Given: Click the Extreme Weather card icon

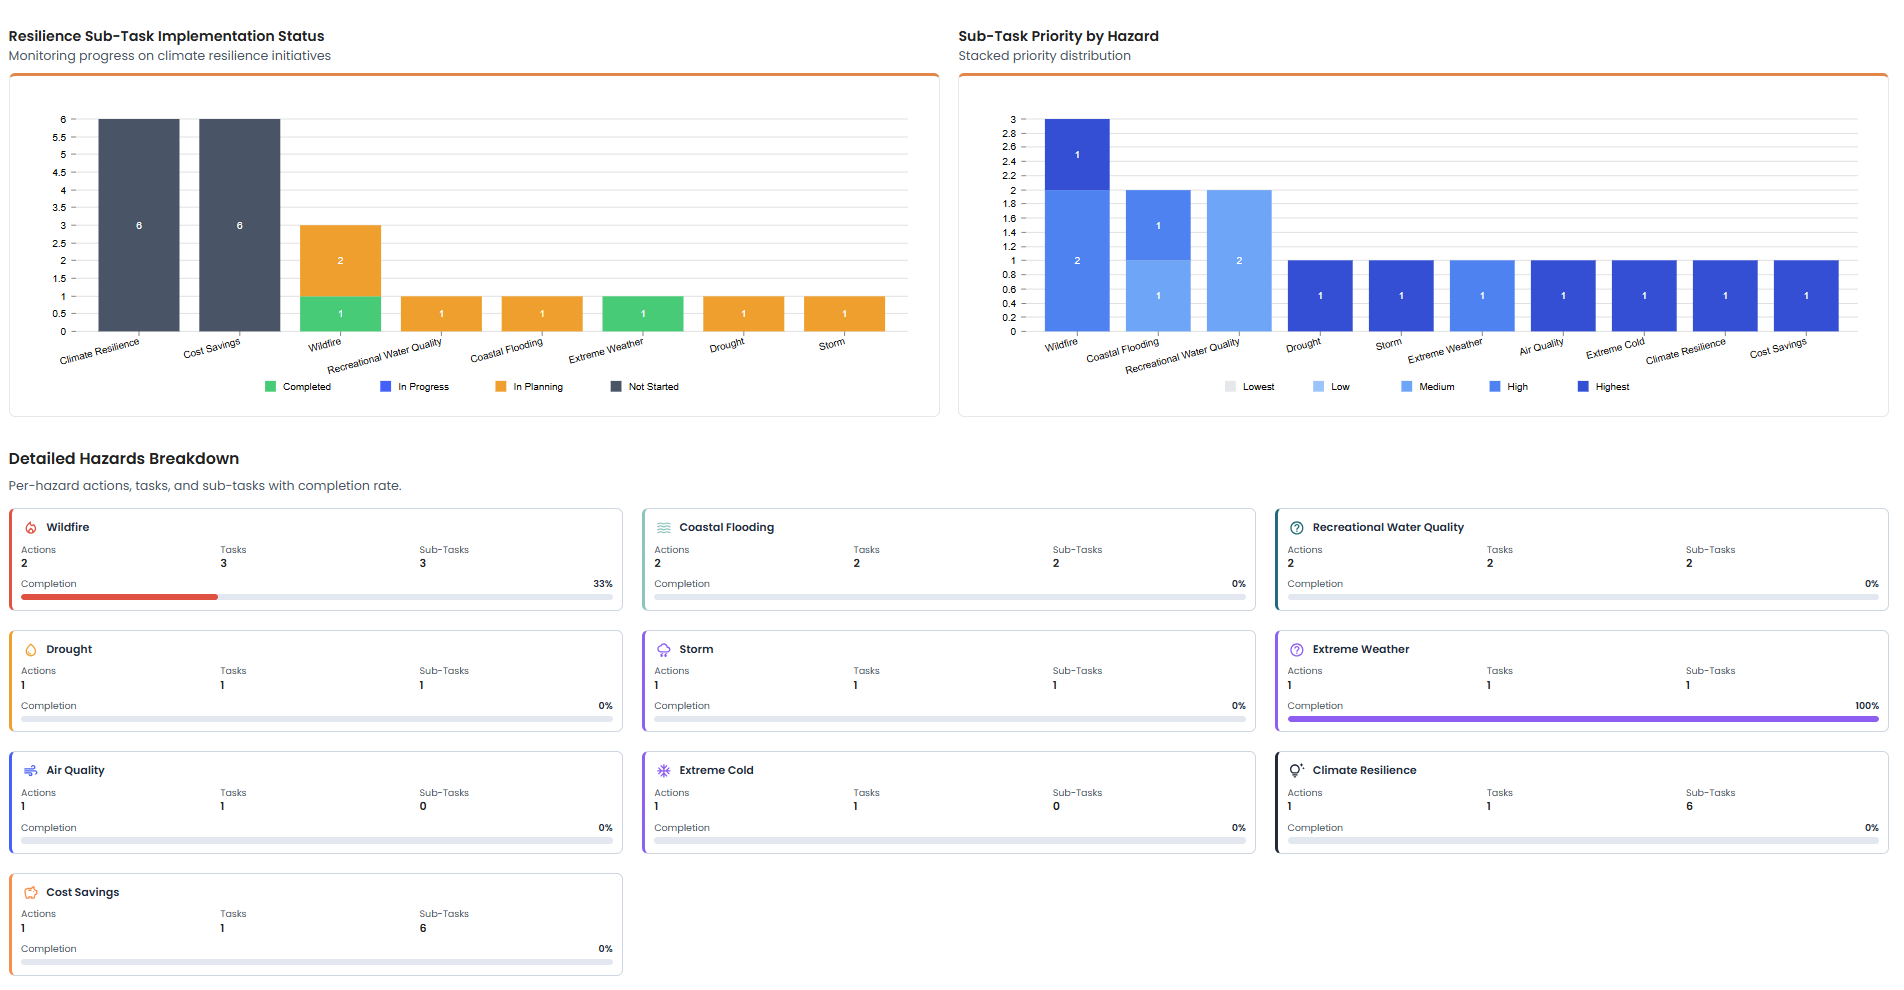Looking at the screenshot, I should pyautogui.click(x=1297, y=650).
